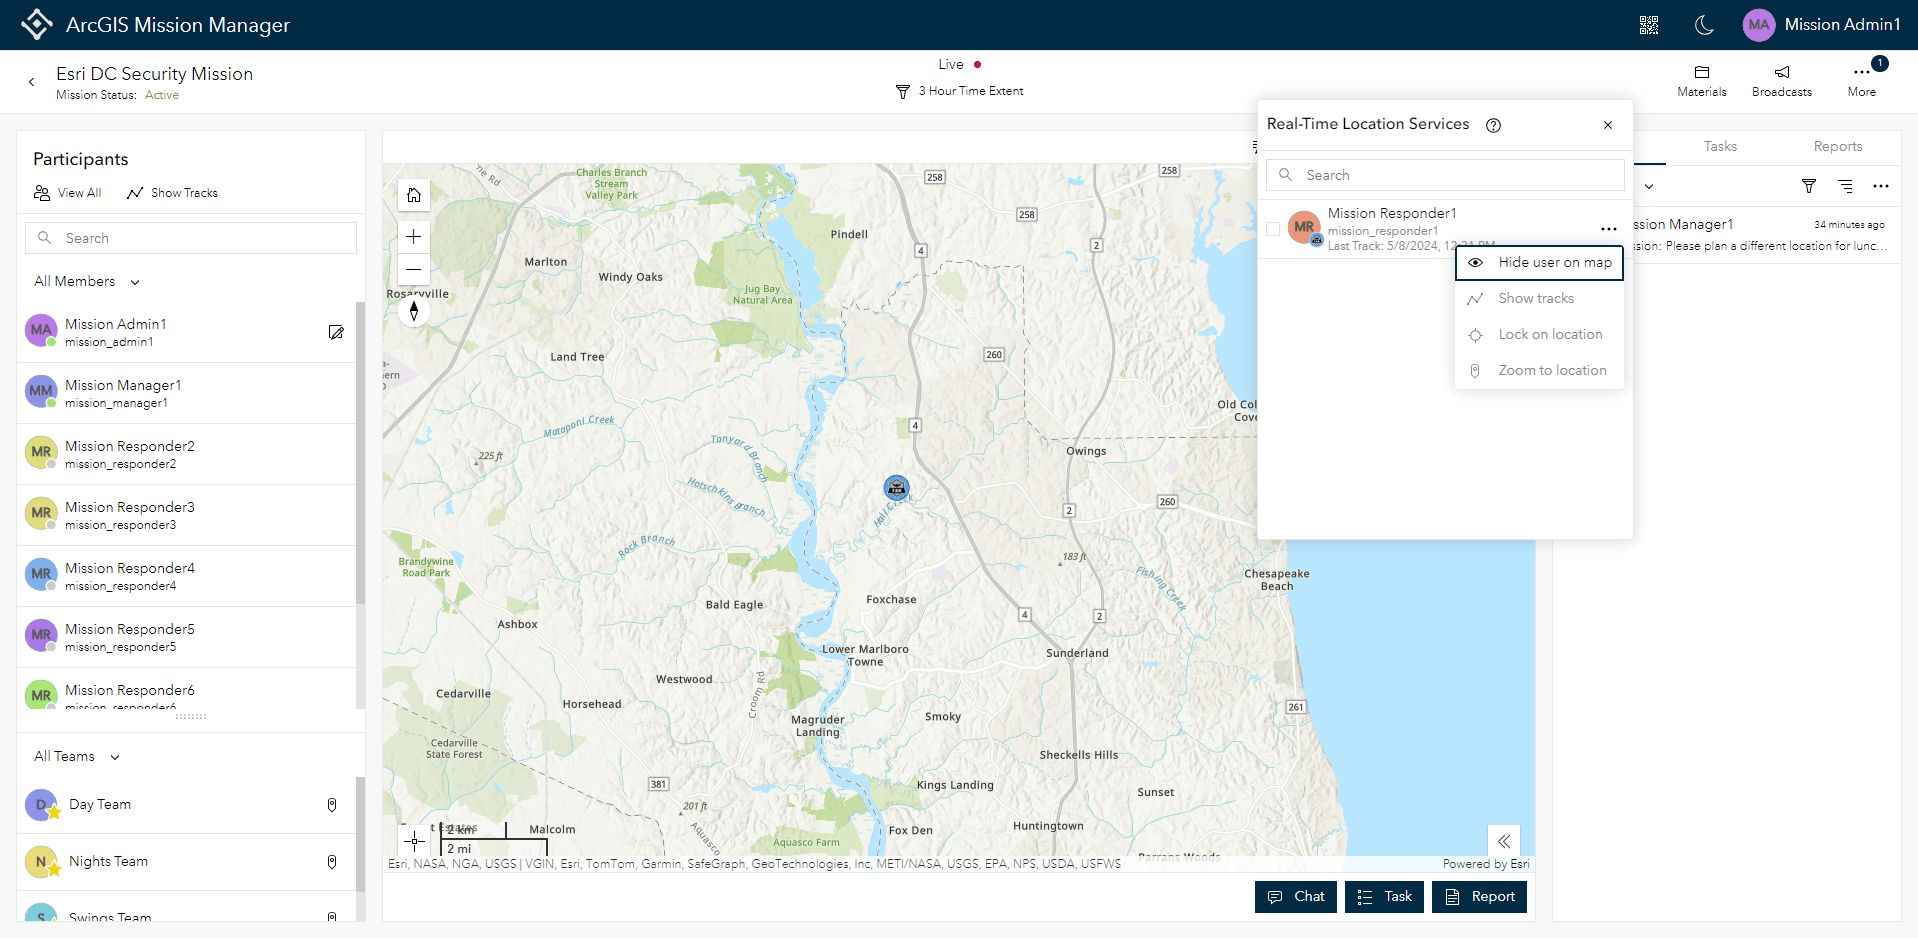The image size is (1918, 938).
Task: Select Hide user on map
Action: click(1539, 263)
